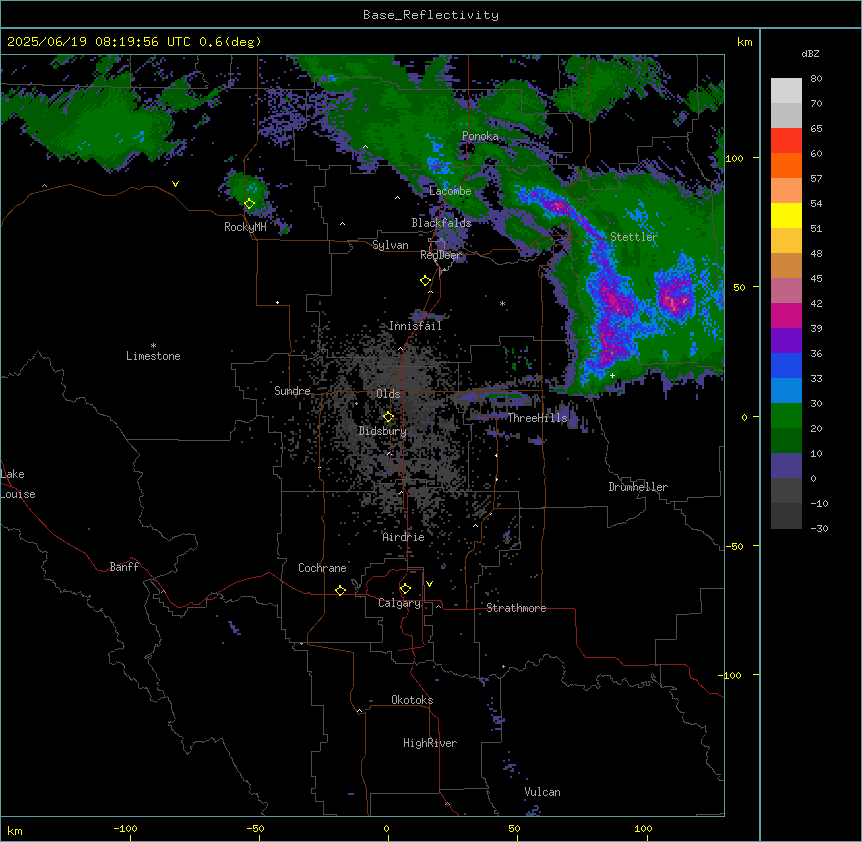Click the Okotoks town label
The height and width of the screenshot is (842, 862).
[412, 700]
